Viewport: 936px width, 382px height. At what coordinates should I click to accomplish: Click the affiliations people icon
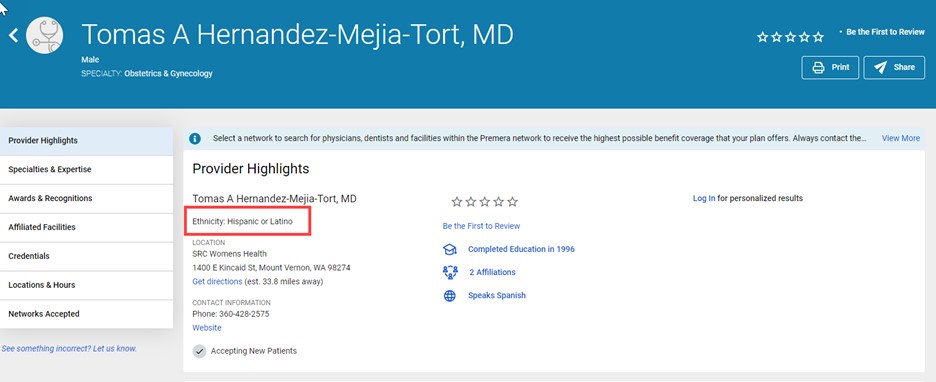449,272
